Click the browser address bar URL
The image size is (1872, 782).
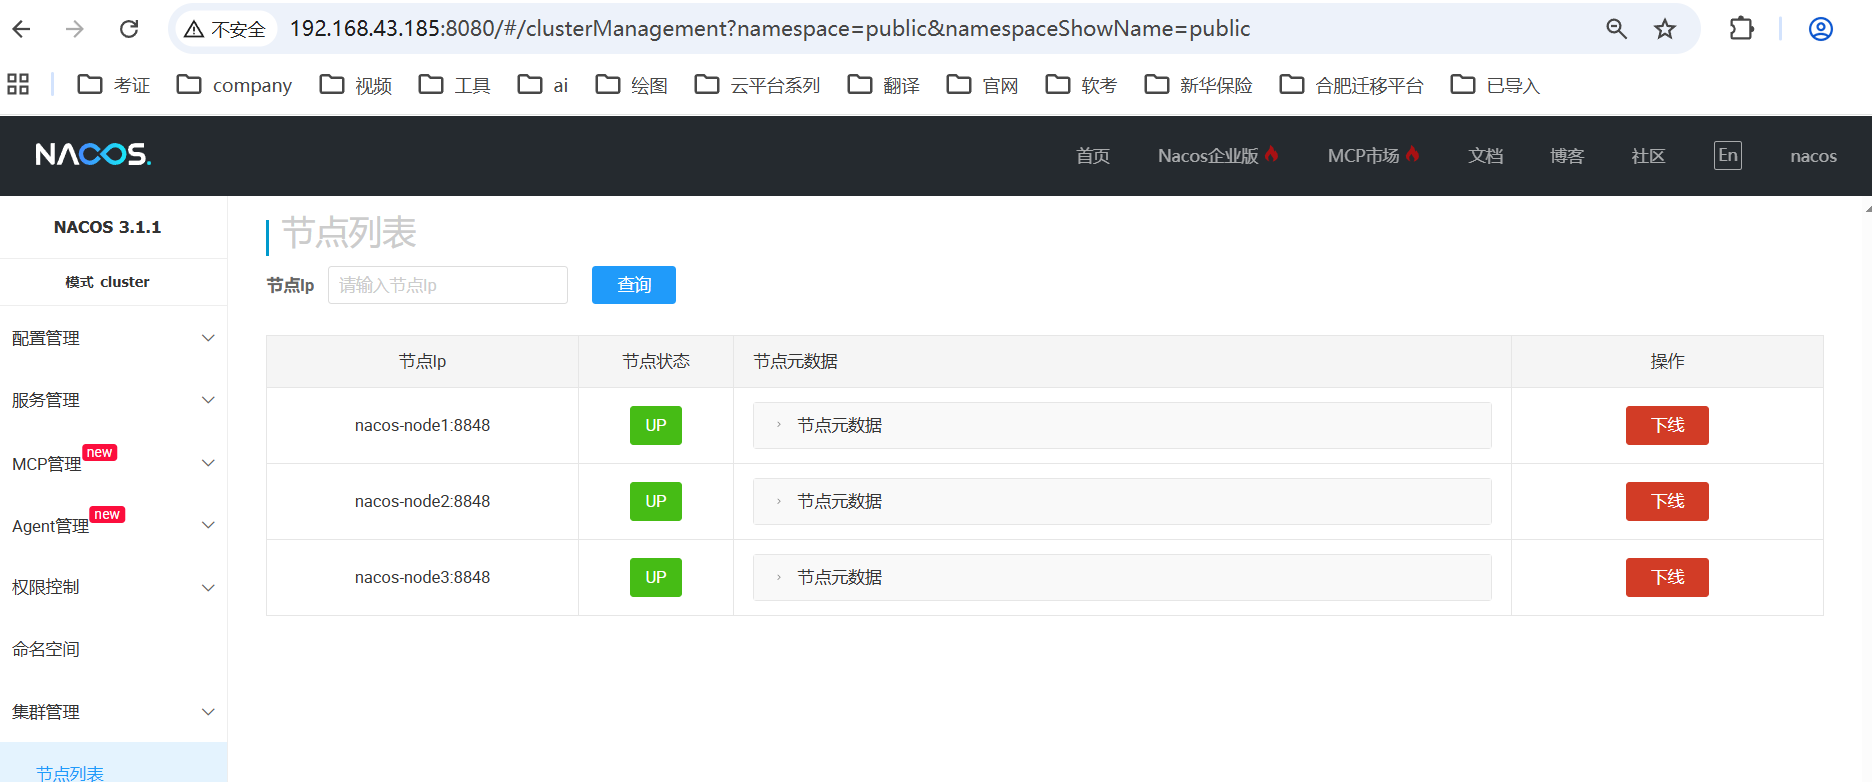point(770,29)
